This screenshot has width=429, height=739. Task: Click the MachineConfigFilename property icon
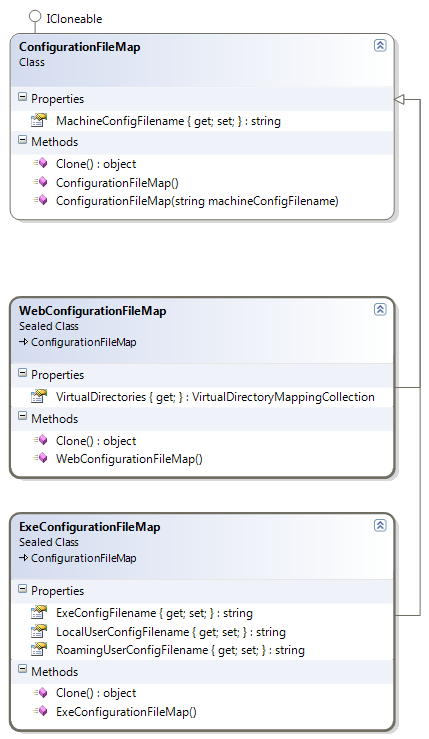click(x=39, y=121)
